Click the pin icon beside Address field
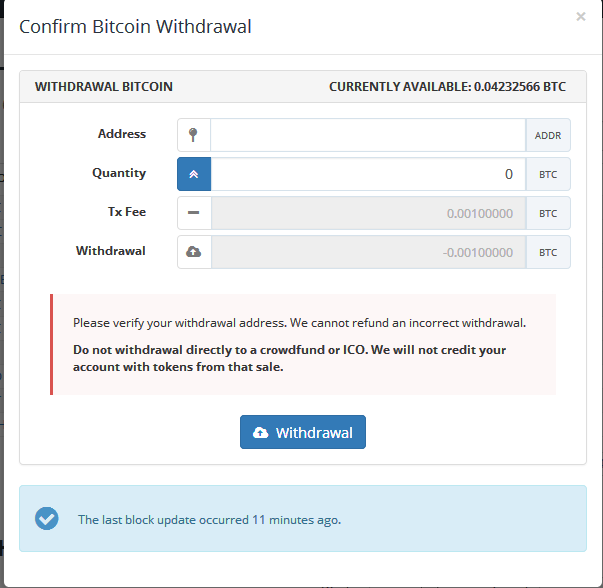Screen dimensions: 603x588 click(x=194, y=135)
